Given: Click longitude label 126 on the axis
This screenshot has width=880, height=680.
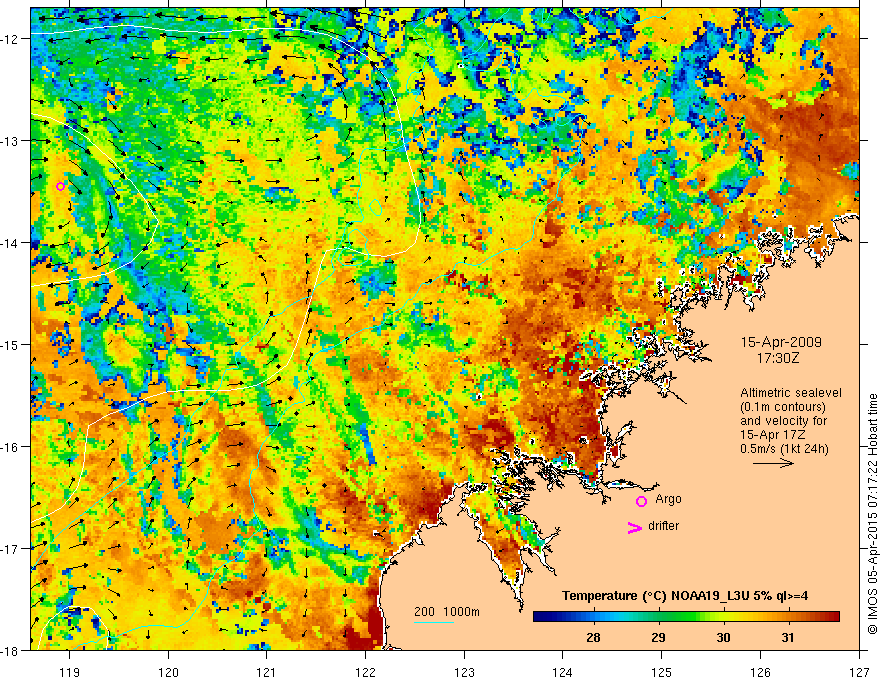Looking at the screenshot, I should pyautogui.click(x=760, y=672).
